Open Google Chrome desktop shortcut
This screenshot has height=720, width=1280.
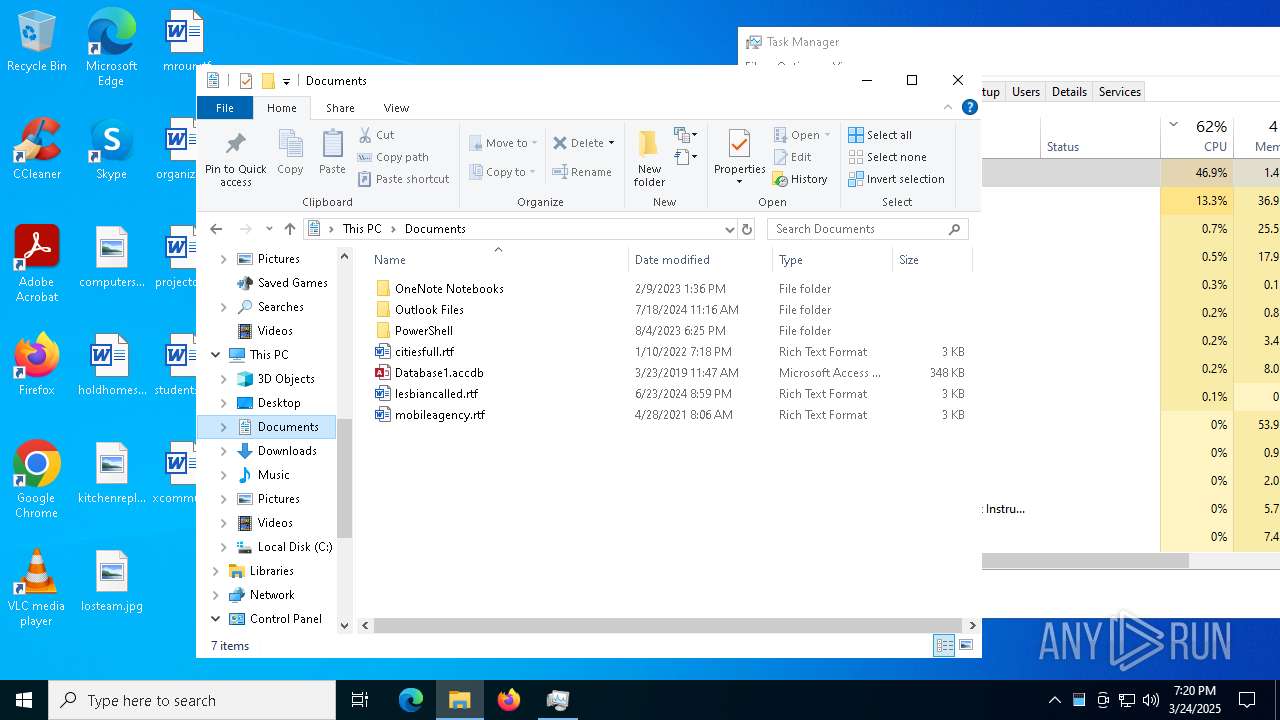pos(37,480)
